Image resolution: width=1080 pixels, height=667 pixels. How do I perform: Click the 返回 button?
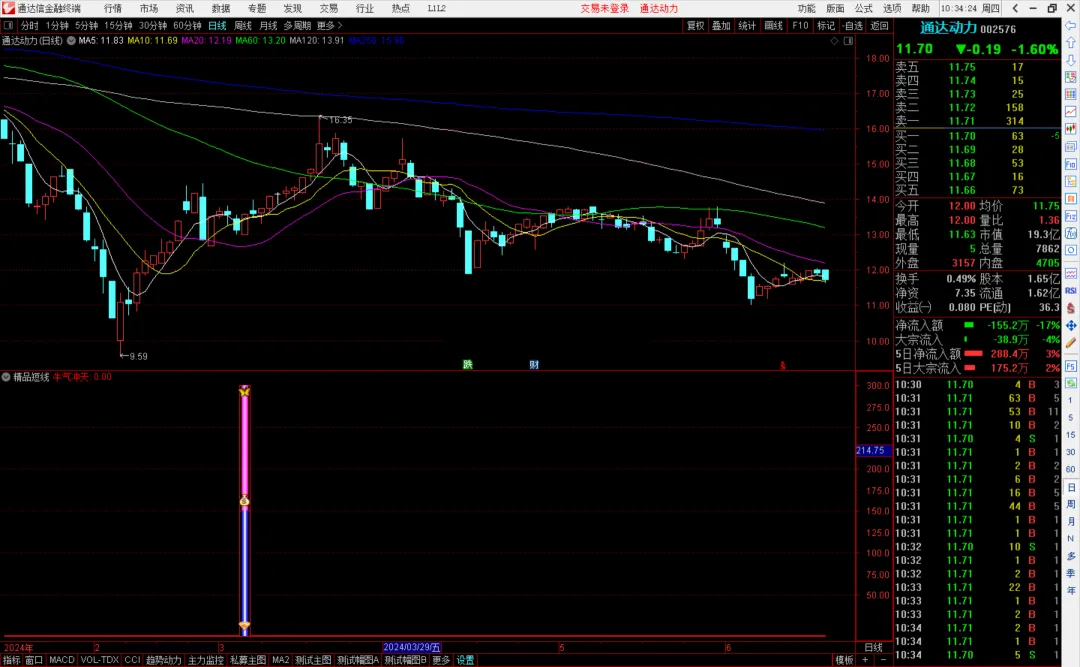pos(879,25)
